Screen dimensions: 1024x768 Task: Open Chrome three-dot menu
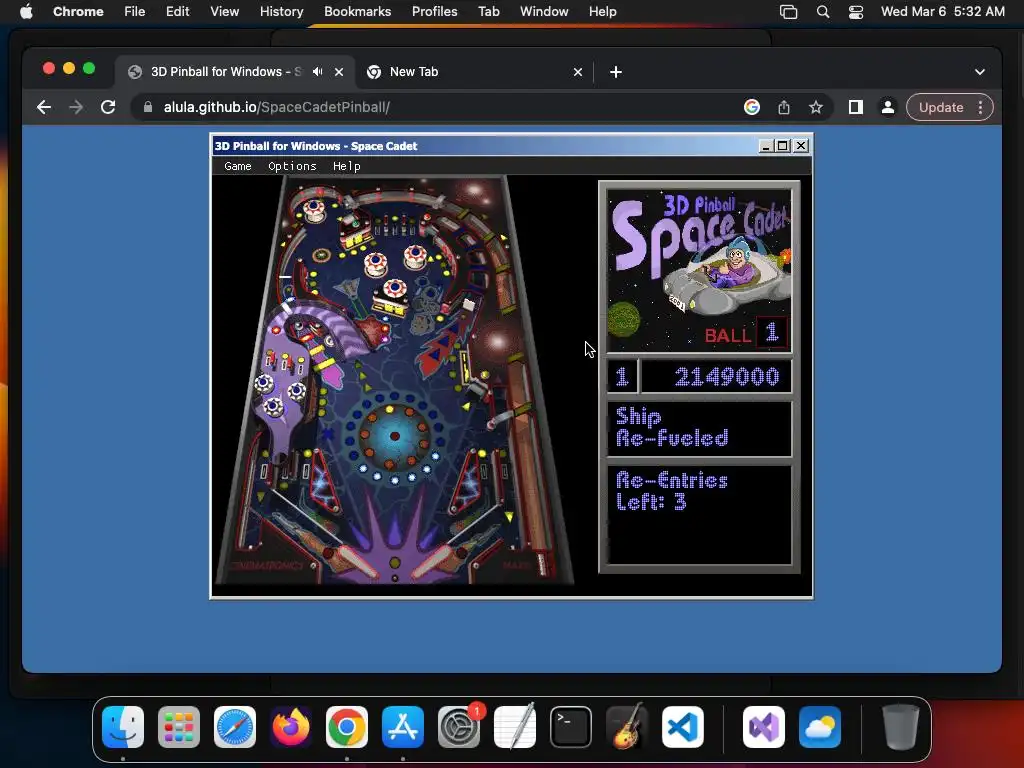[x=980, y=107]
